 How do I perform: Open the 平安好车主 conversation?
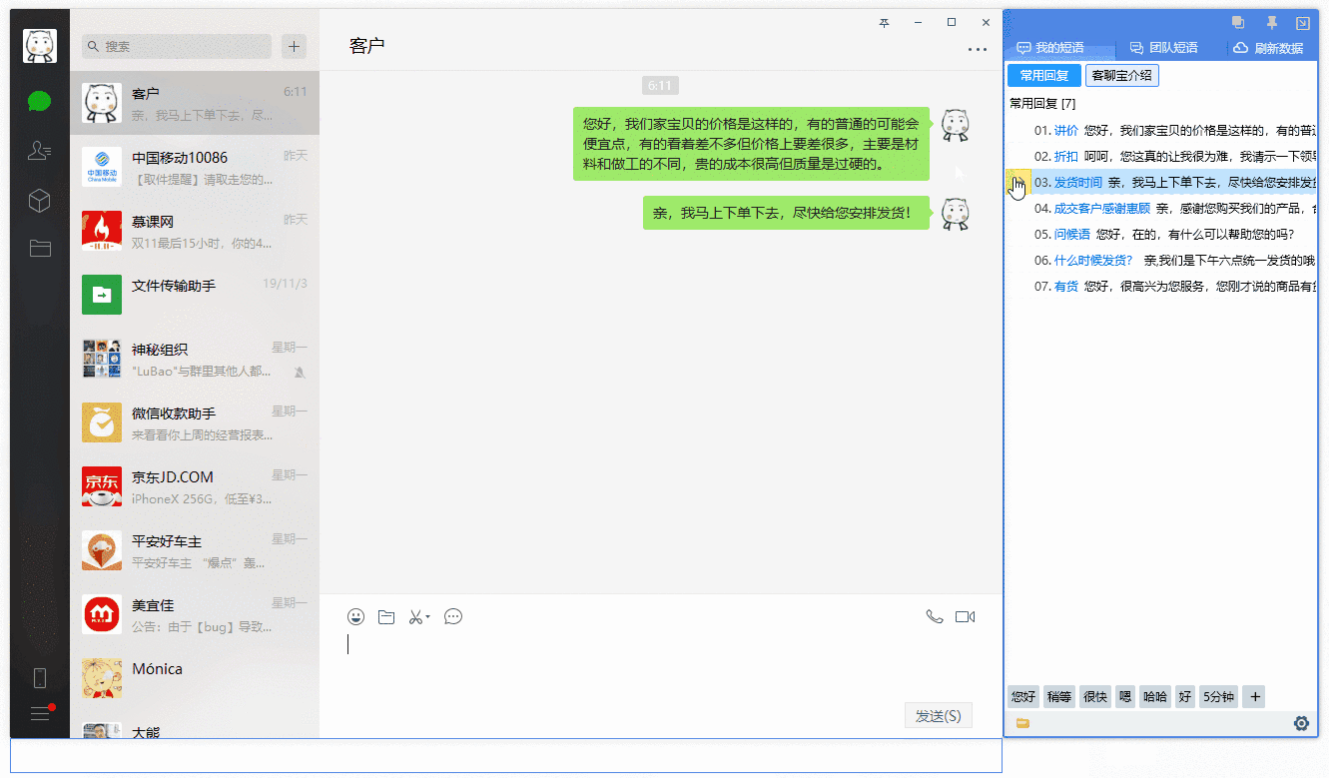pyautogui.click(x=195, y=551)
